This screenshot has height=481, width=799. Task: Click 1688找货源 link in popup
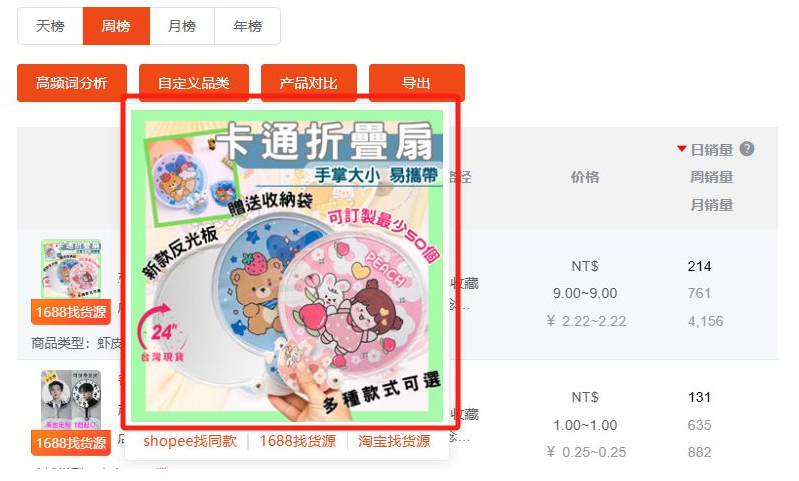coord(298,441)
